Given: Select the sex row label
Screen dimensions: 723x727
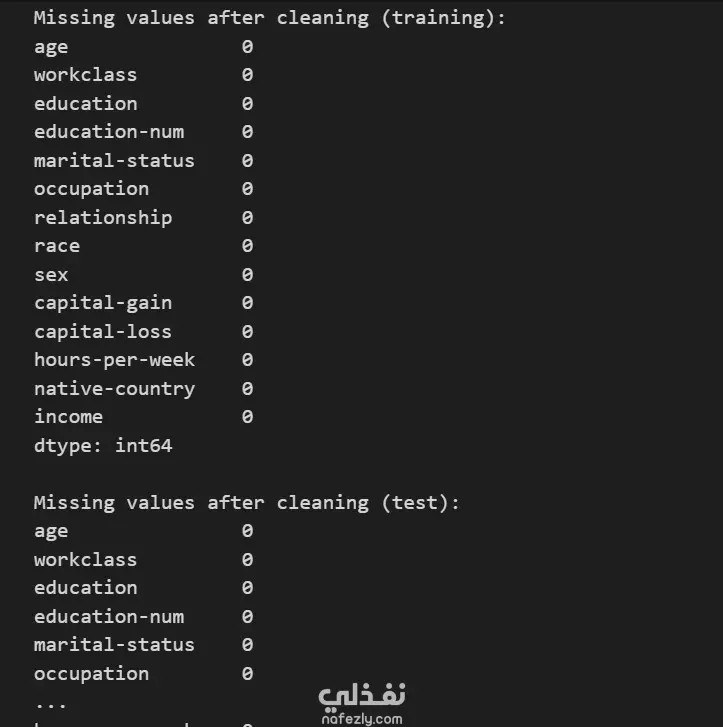Looking at the screenshot, I should 51,275.
